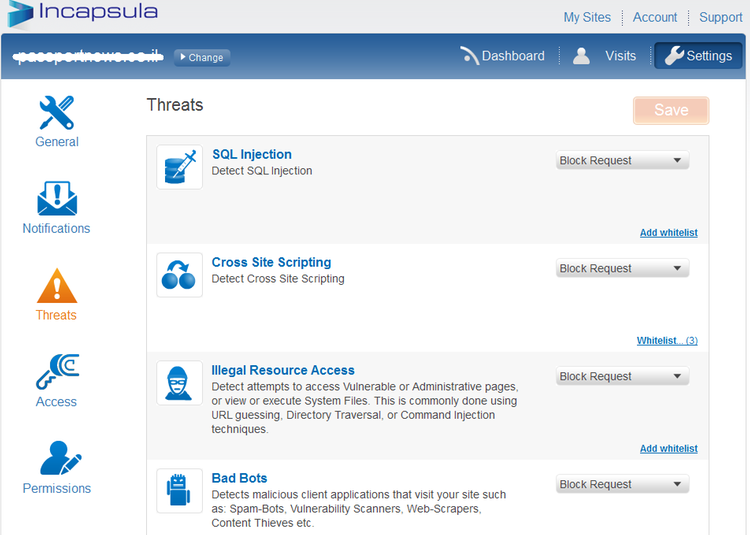Expand SQL Injection Block Request dropdown
This screenshot has width=750, height=535.
621,161
